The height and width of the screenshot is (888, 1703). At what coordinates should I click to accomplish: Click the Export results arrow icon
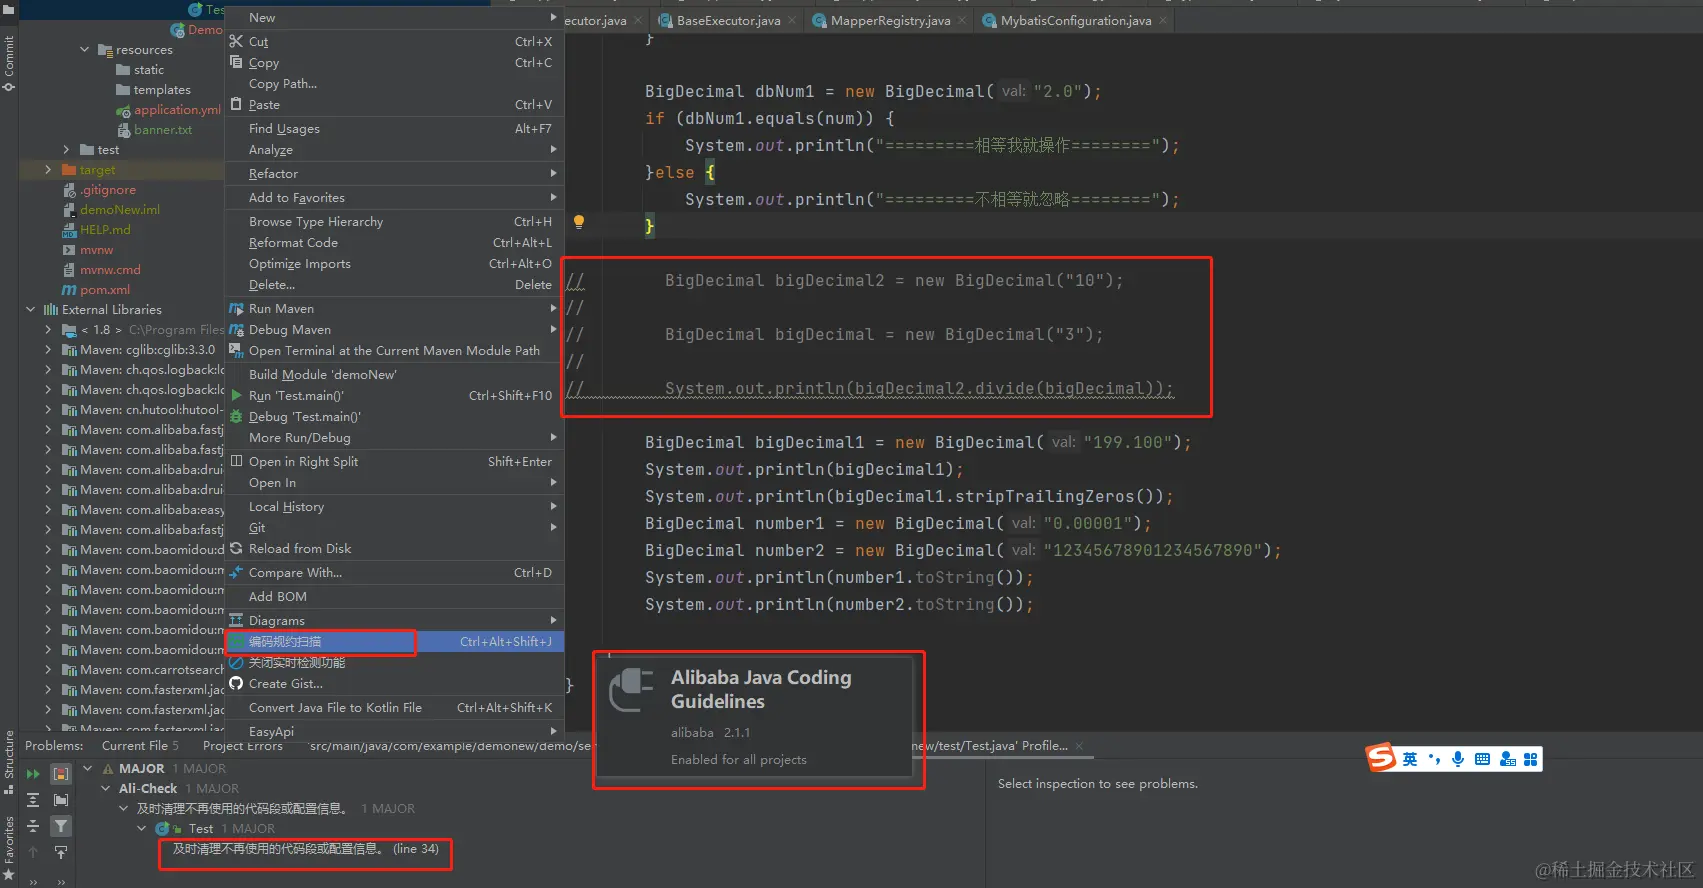pyautogui.click(x=61, y=852)
